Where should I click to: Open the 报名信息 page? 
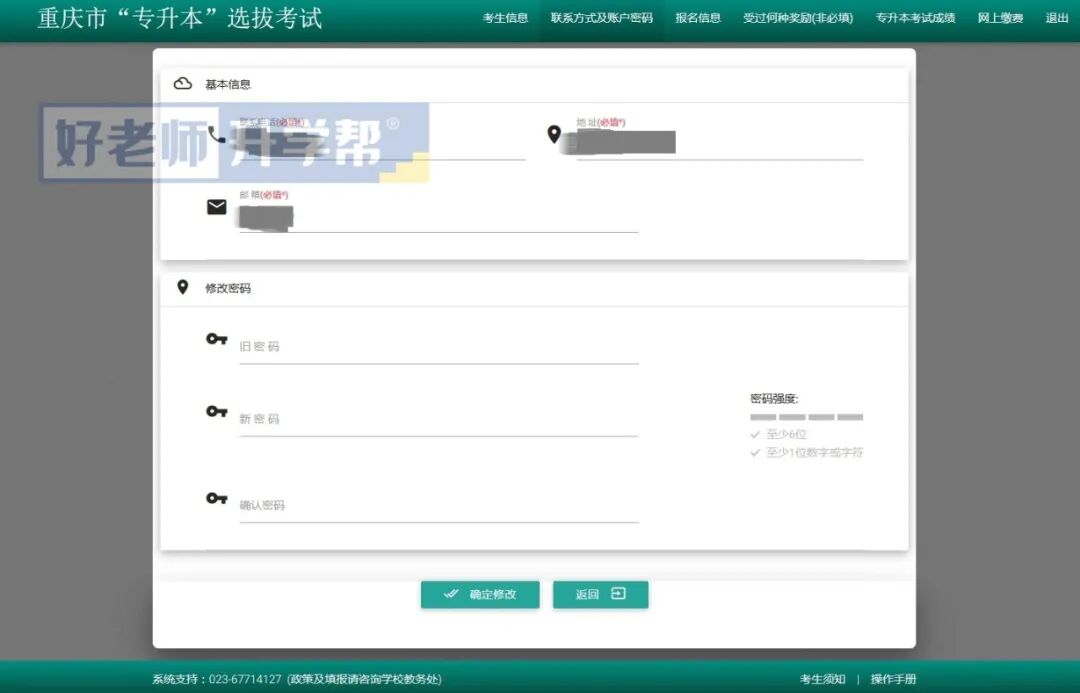point(697,18)
